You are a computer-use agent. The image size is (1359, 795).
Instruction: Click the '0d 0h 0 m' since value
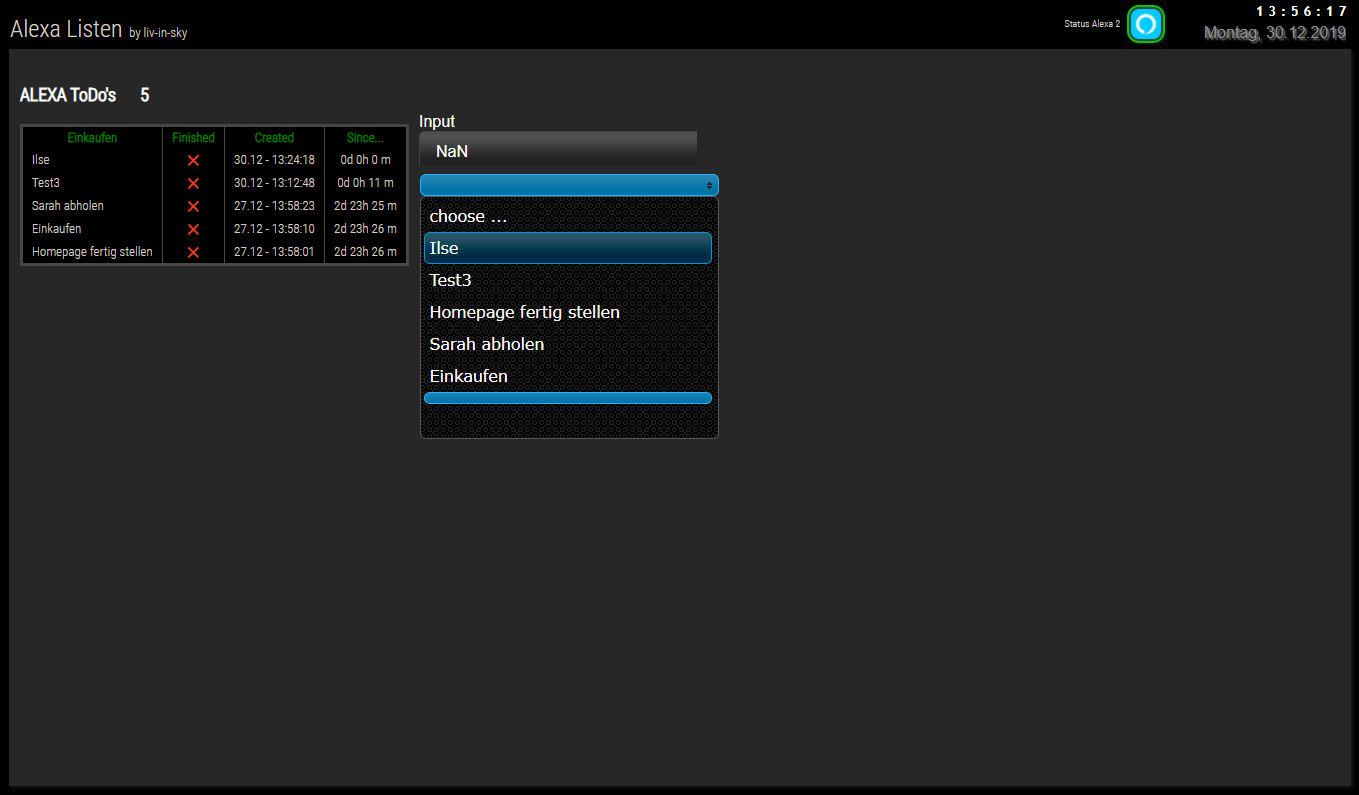(x=365, y=160)
